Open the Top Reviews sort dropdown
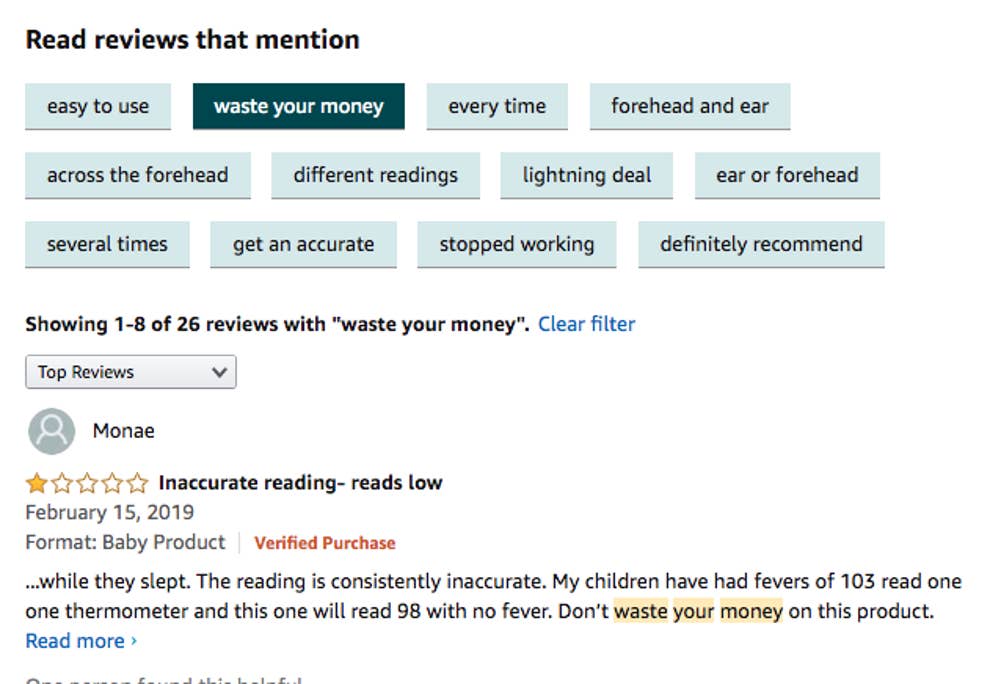This screenshot has width=990, height=684. (x=131, y=372)
